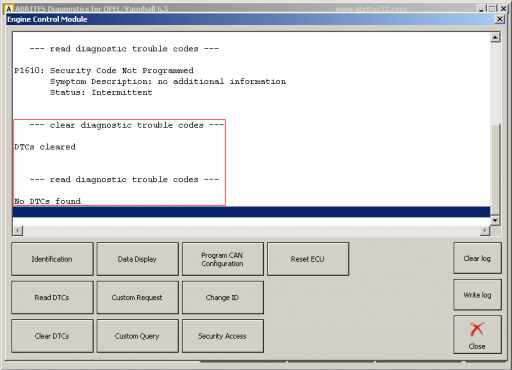This screenshot has height=370, width=512.
Task: Click the horizontal scroll left arrow
Action: [18, 230]
